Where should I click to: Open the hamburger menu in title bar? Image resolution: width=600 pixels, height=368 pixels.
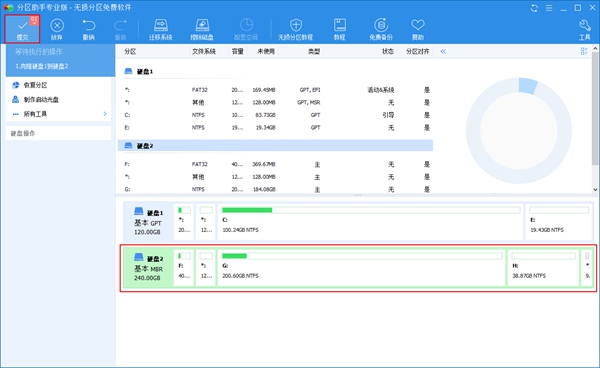coord(549,8)
